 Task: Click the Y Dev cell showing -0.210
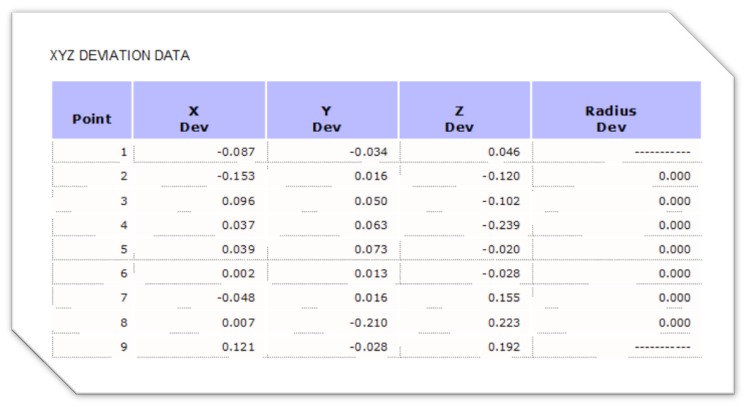[x=369, y=322]
